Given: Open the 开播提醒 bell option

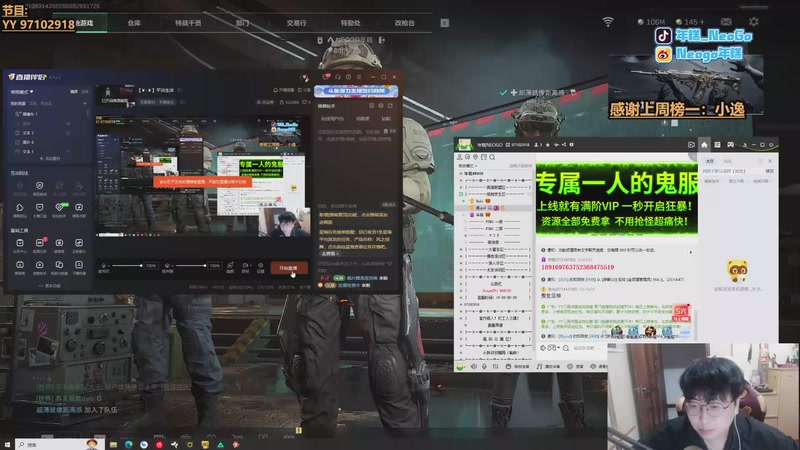Looking at the screenshot, I should tap(284, 90).
